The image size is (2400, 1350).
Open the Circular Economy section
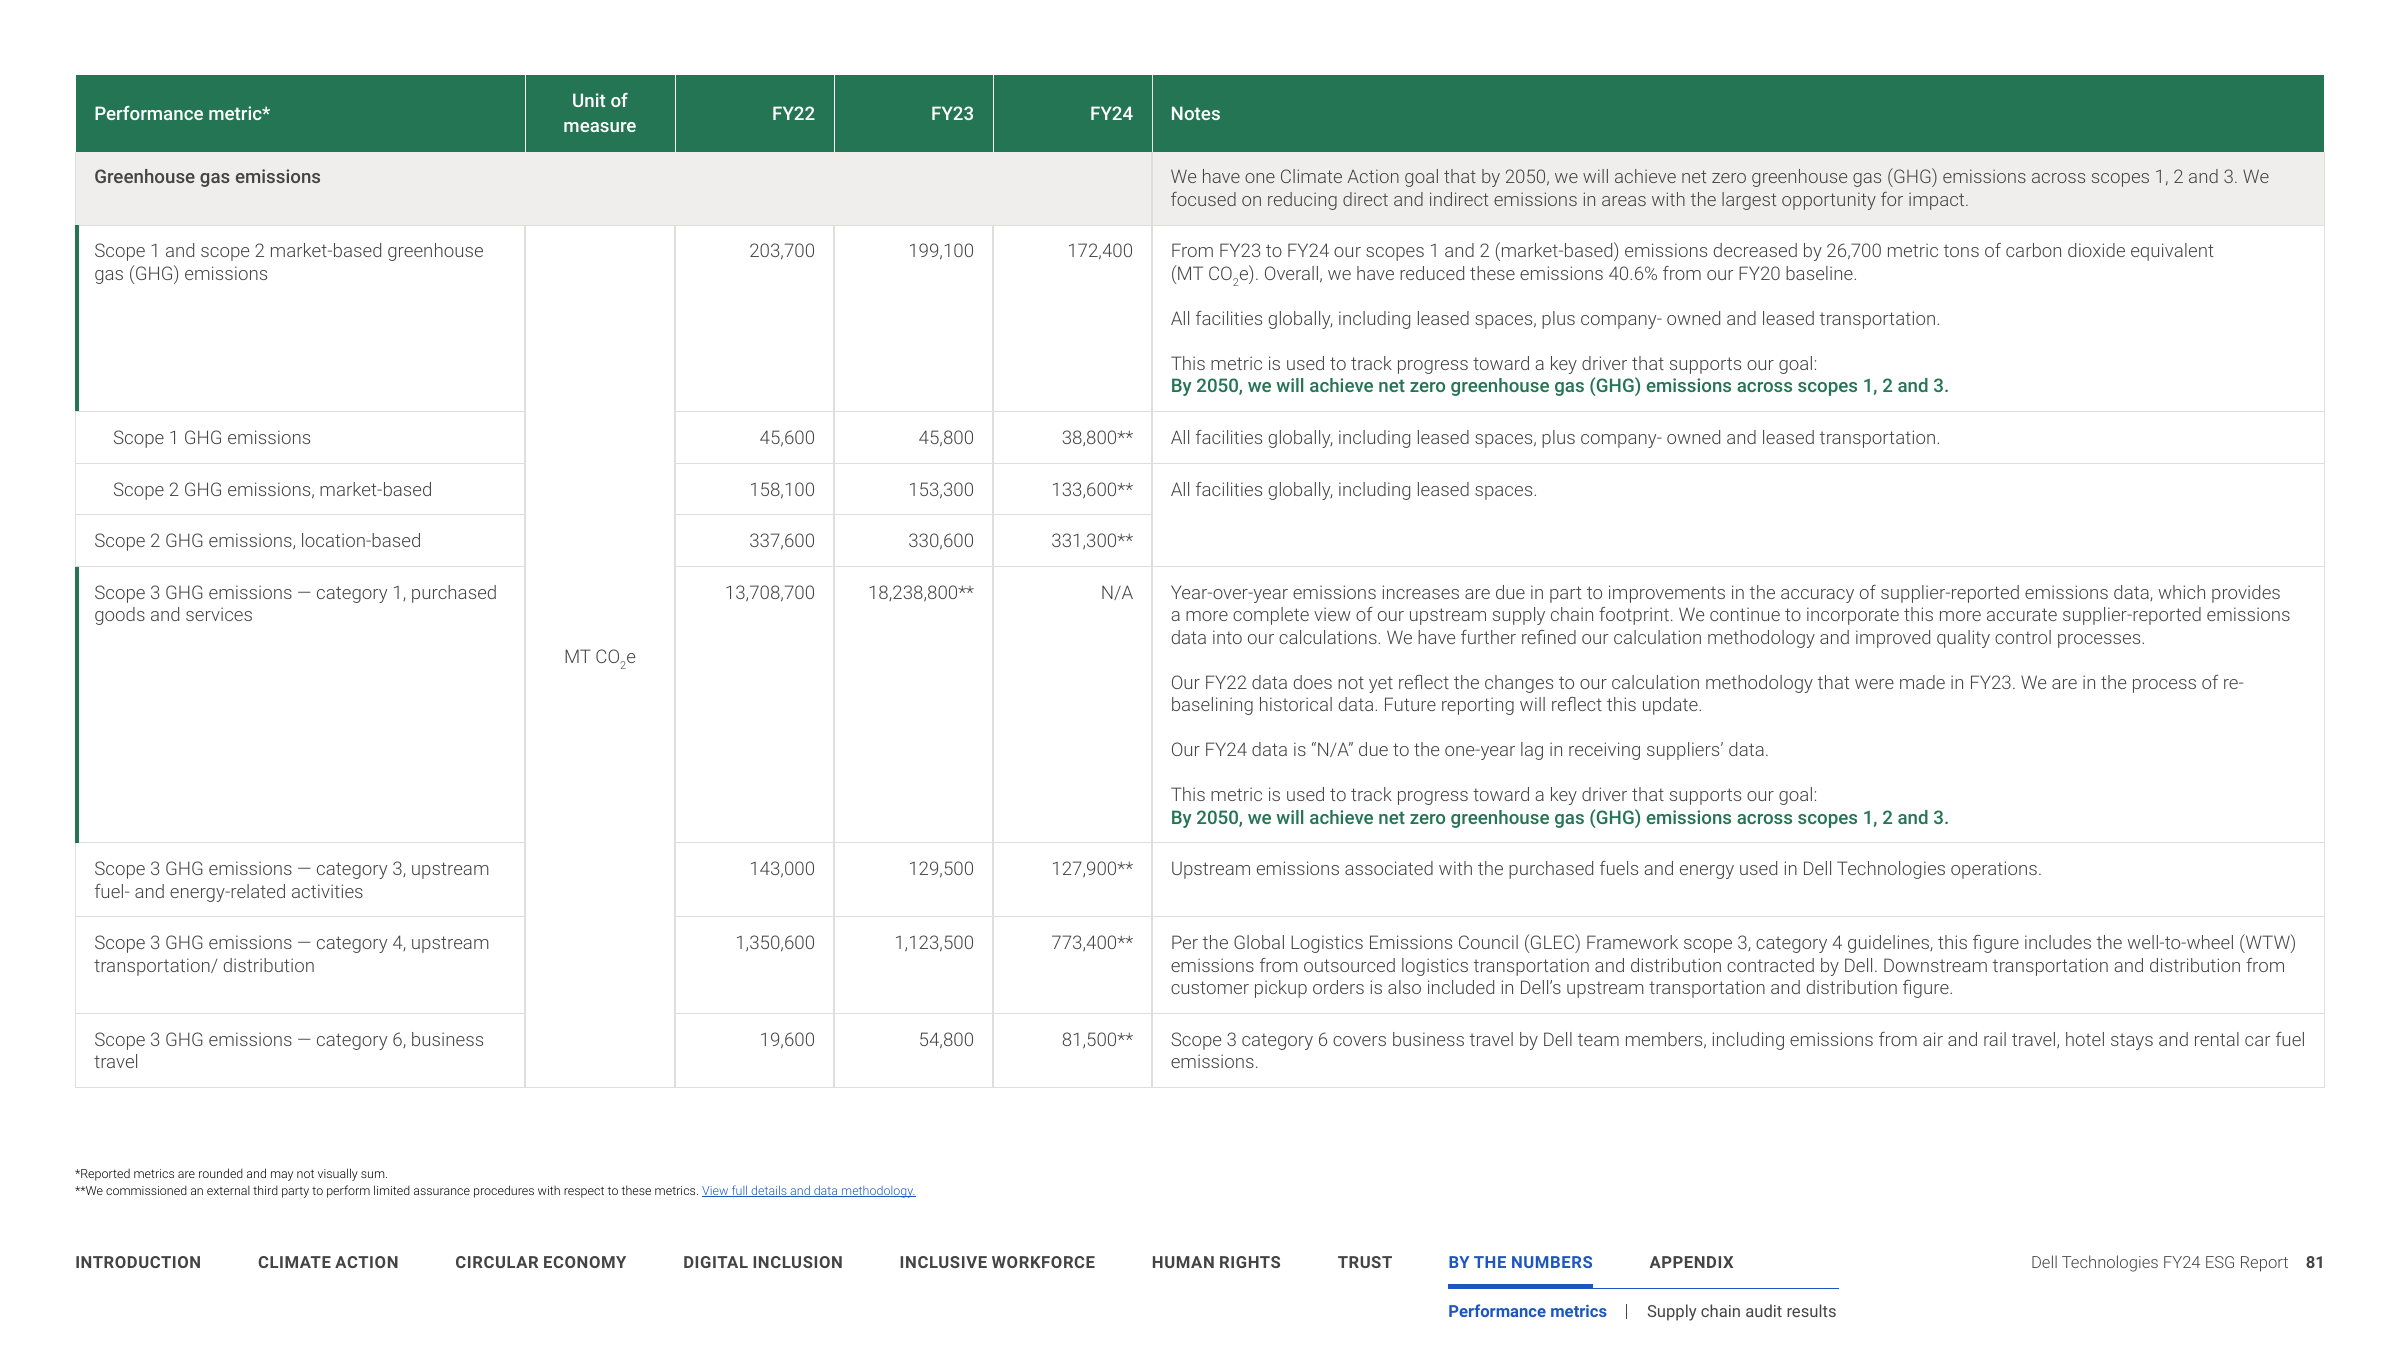pos(541,1262)
